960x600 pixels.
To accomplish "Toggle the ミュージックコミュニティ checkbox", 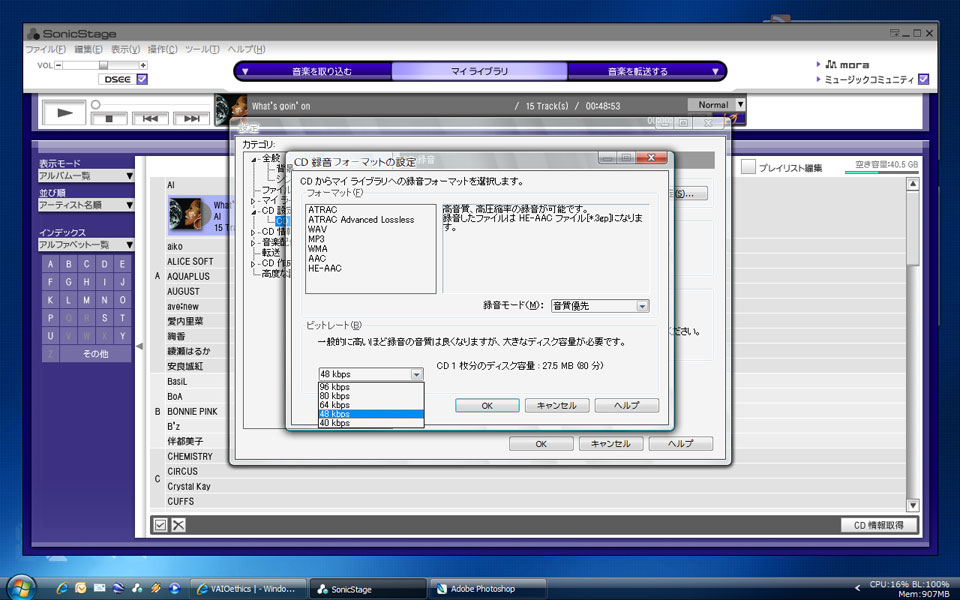I will 924,79.
